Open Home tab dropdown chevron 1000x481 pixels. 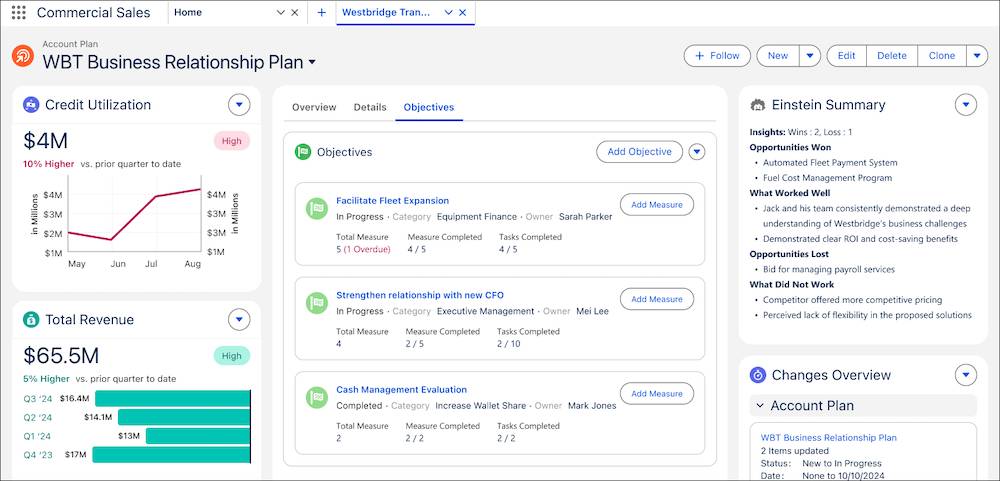tap(281, 12)
